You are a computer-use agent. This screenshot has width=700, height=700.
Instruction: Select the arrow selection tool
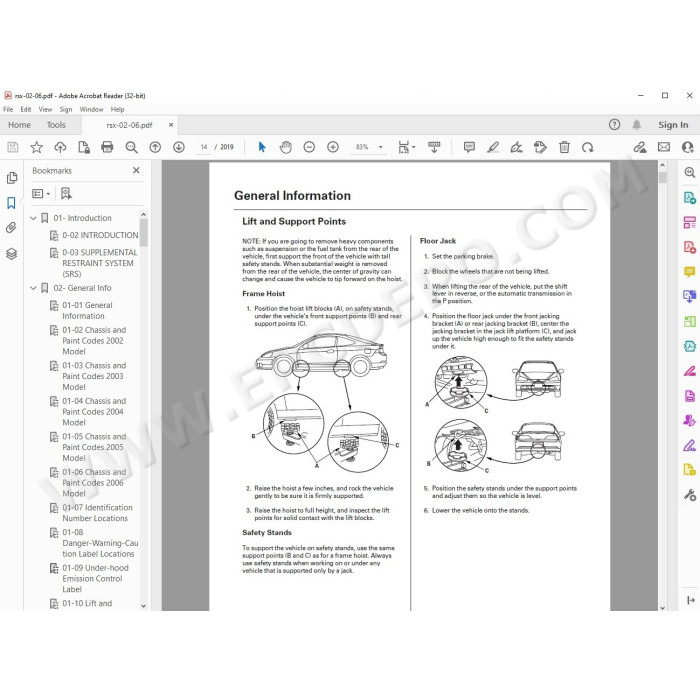[262, 147]
